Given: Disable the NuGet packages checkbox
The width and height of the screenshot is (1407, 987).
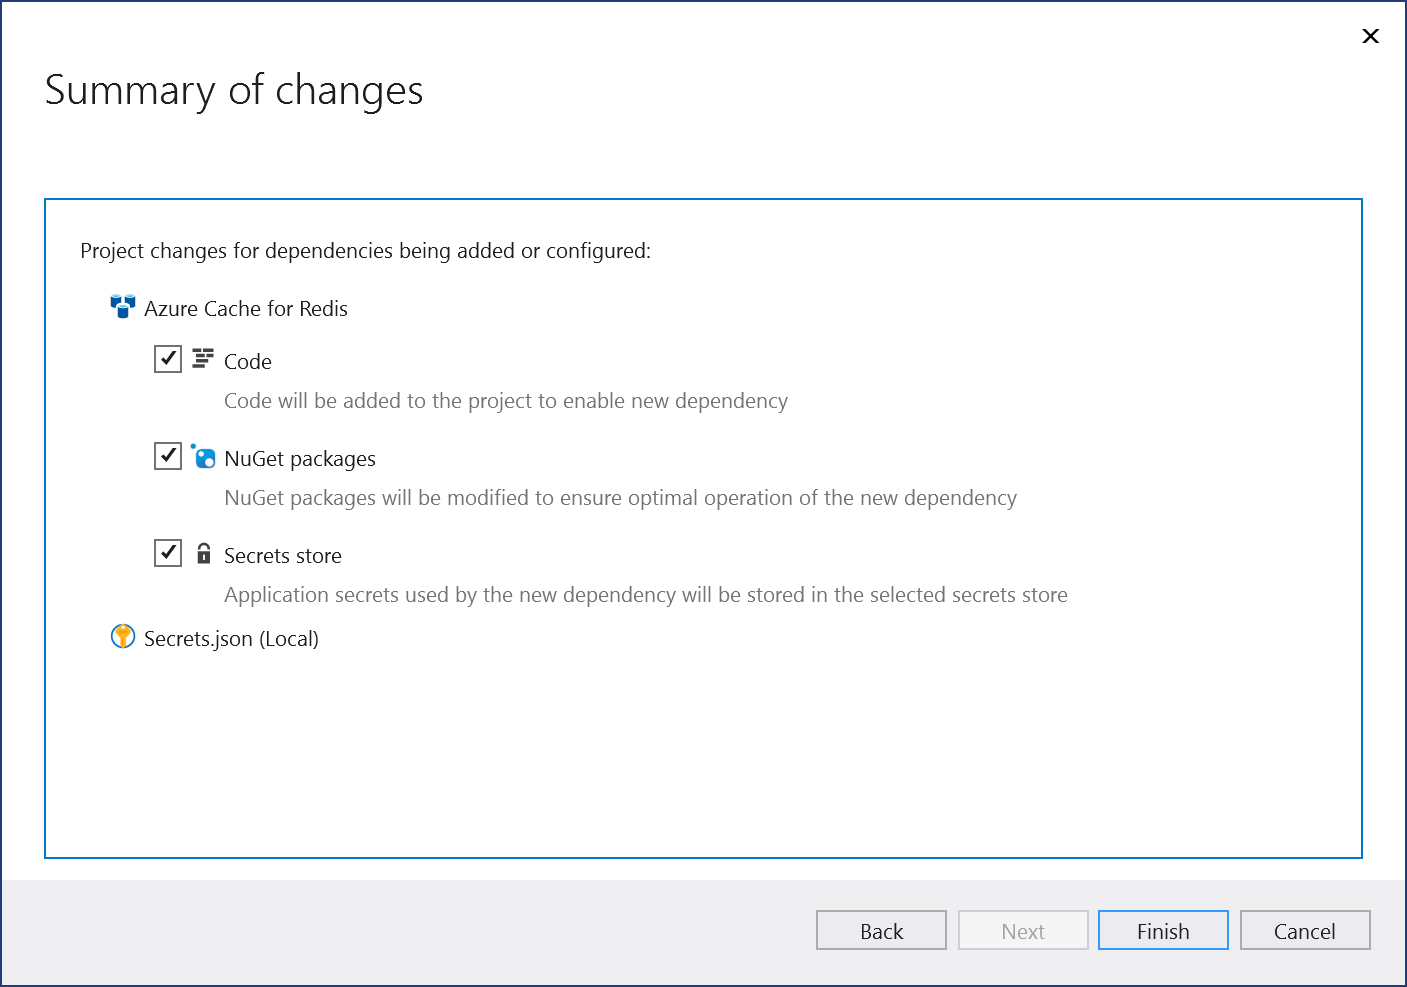Looking at the screenshot, I should click(x=168, y=455).
